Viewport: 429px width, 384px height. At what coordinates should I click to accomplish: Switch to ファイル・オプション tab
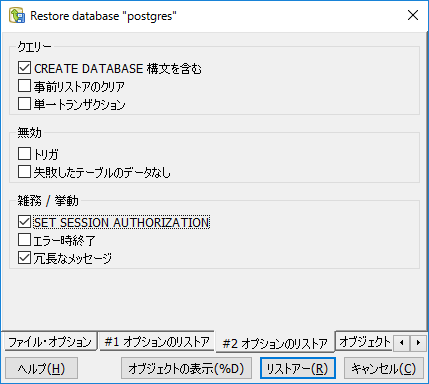(x=50, y=342)
